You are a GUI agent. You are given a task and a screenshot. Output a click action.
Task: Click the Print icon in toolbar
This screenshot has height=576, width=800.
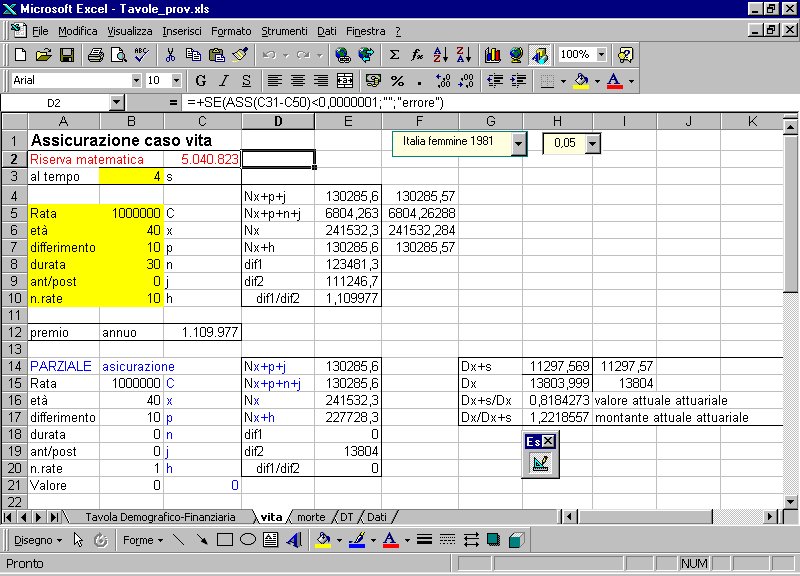coord(96,55)
